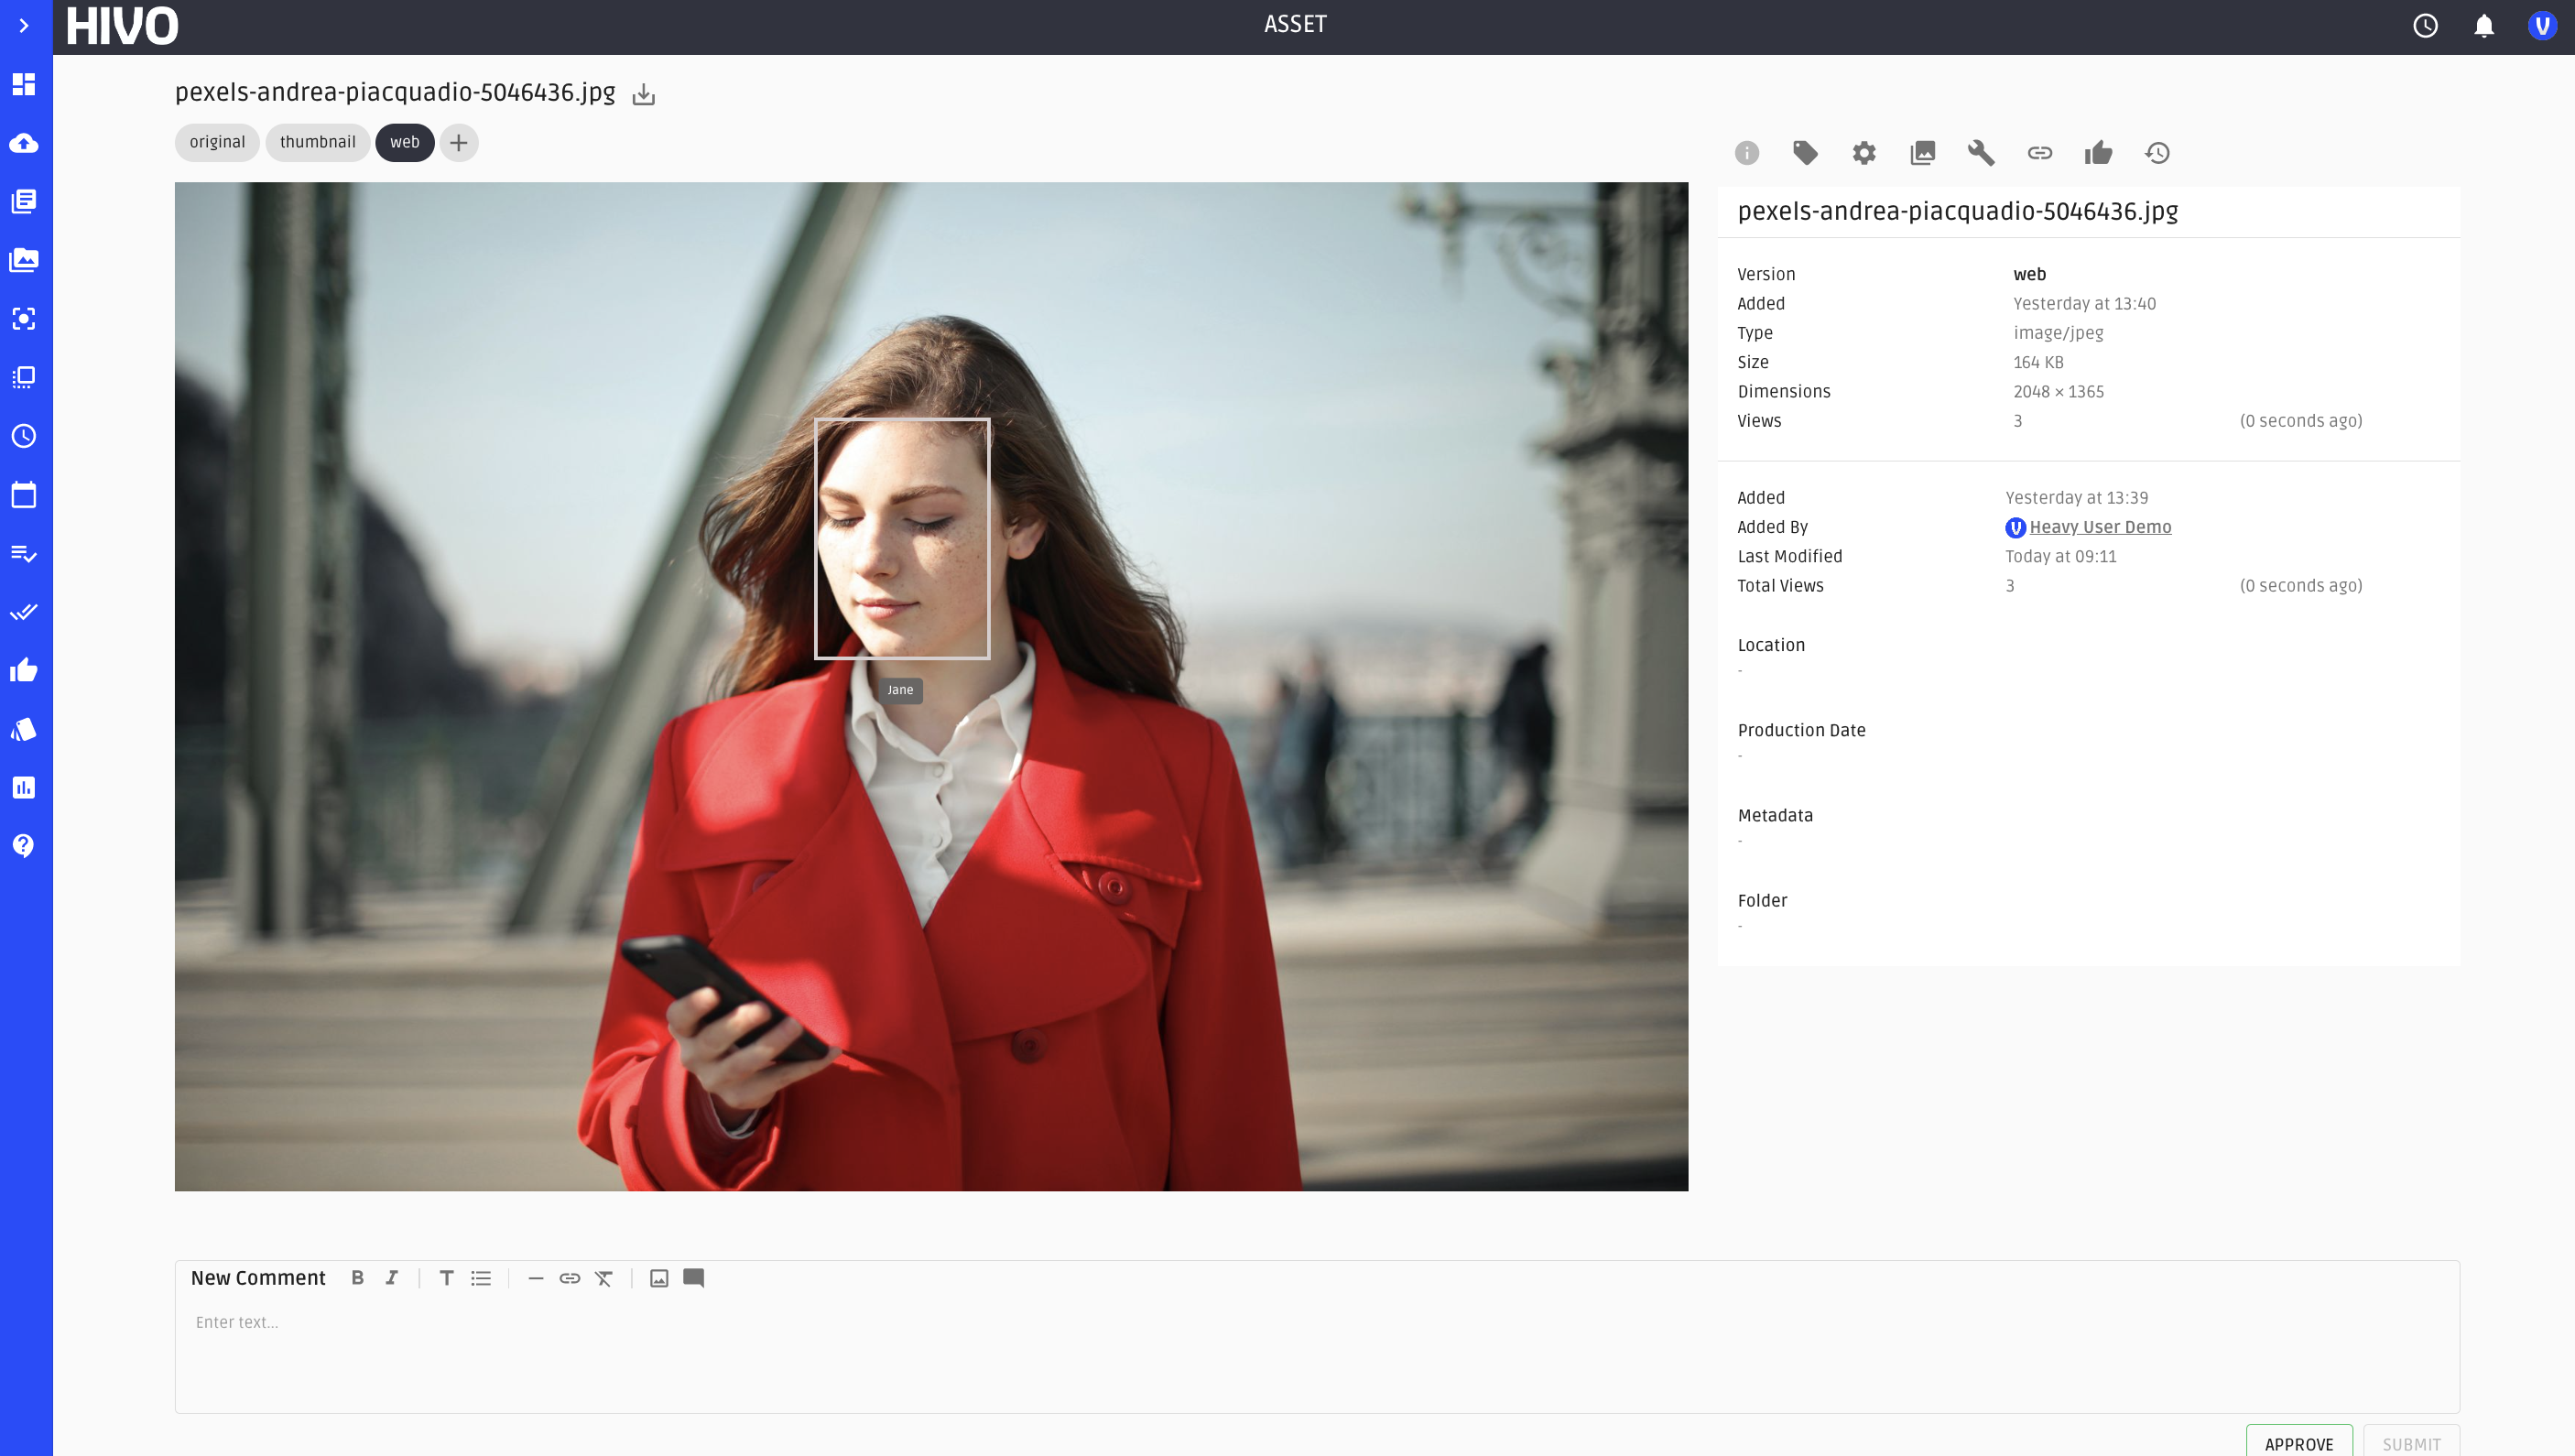This screenshot has width=2575, height=1456.
Task: Open the version history clock icon
Action: (2157, 153)
